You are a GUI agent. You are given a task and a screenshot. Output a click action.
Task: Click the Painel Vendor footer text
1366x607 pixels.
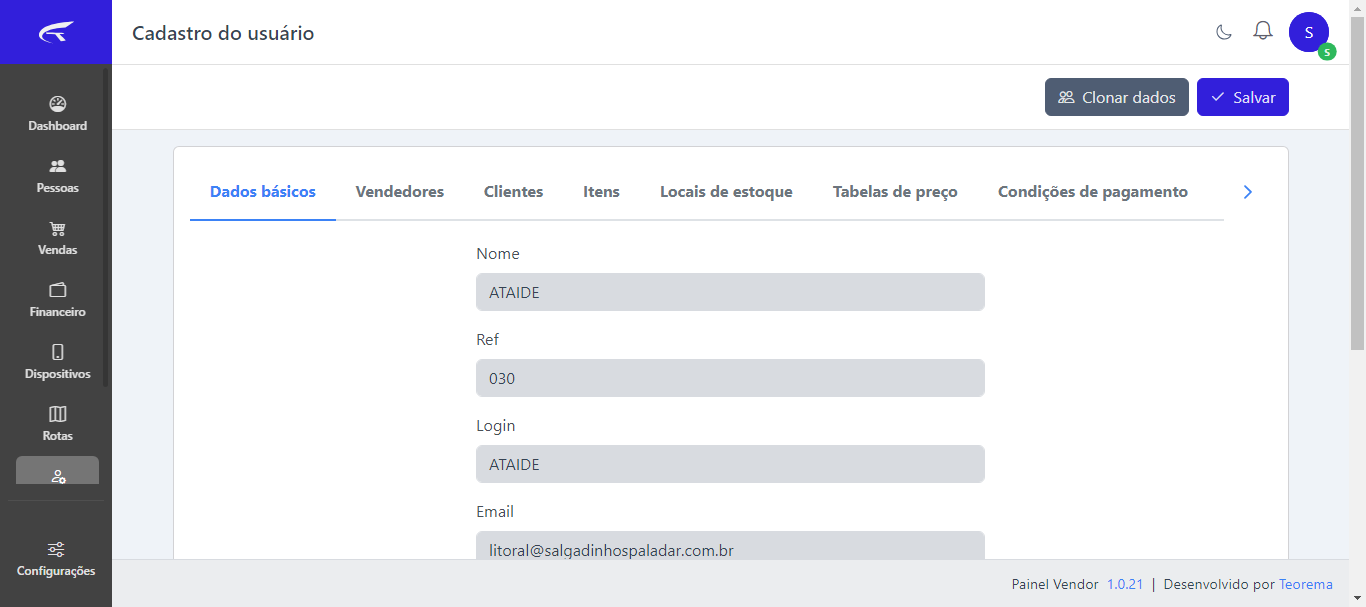click(x=1055, y=584)
